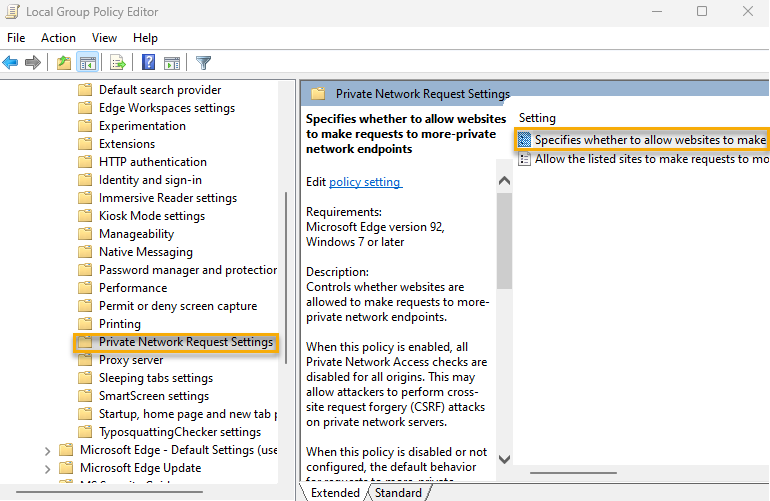Select 'Allow the listed sites' policy setting
This screenshot has width=770, height=501.
[650, 159]
